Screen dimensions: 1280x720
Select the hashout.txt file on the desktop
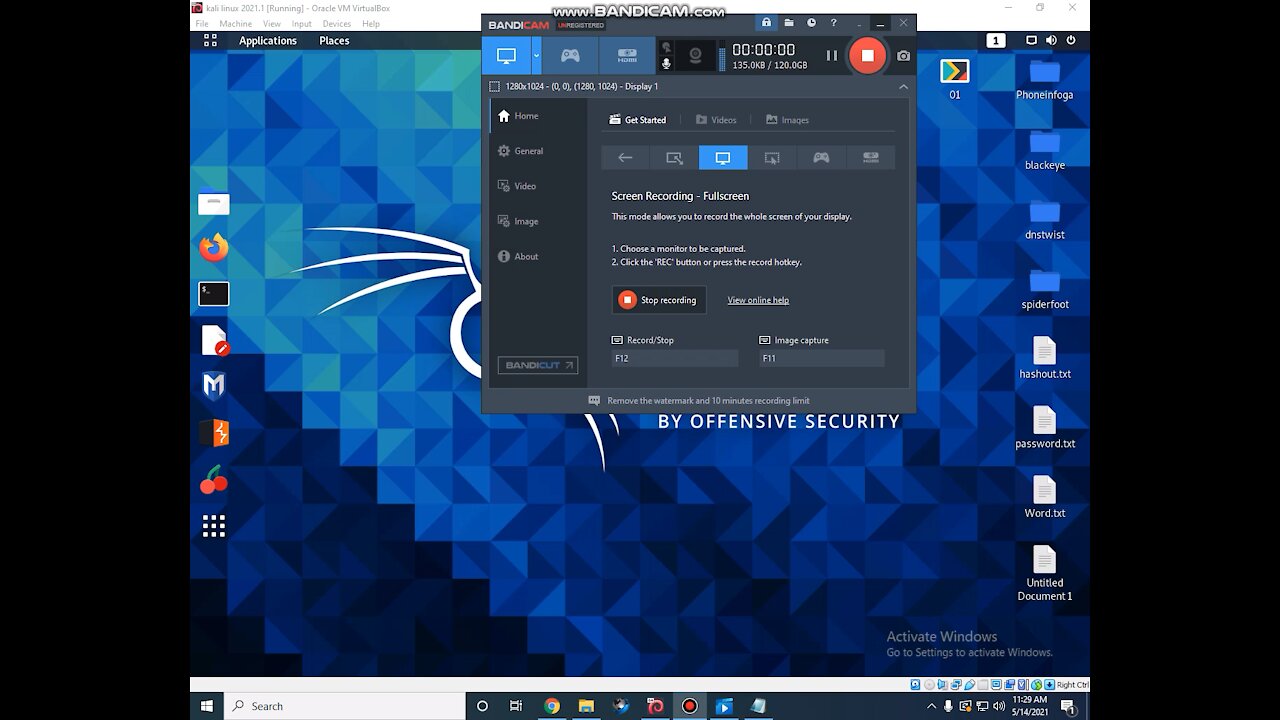[1044, 358]
